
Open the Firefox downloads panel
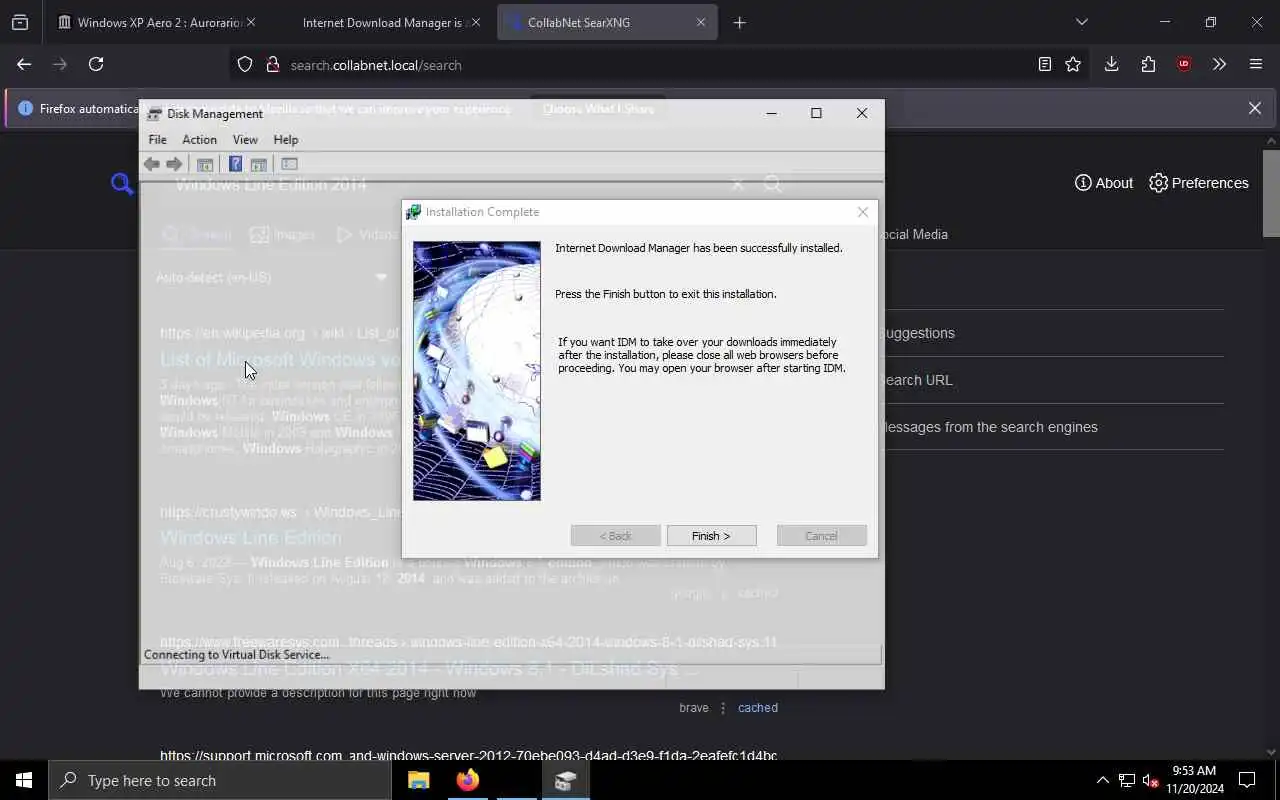click(1111, 64)
